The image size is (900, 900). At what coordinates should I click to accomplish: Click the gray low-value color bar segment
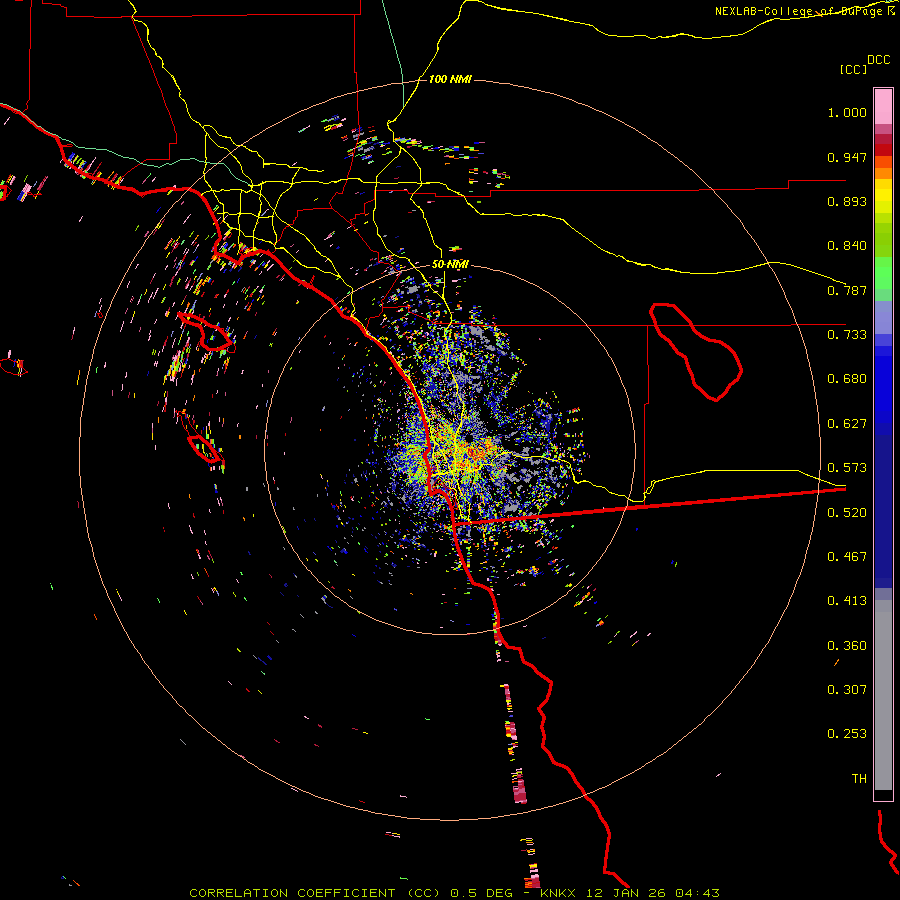point(883,695)
